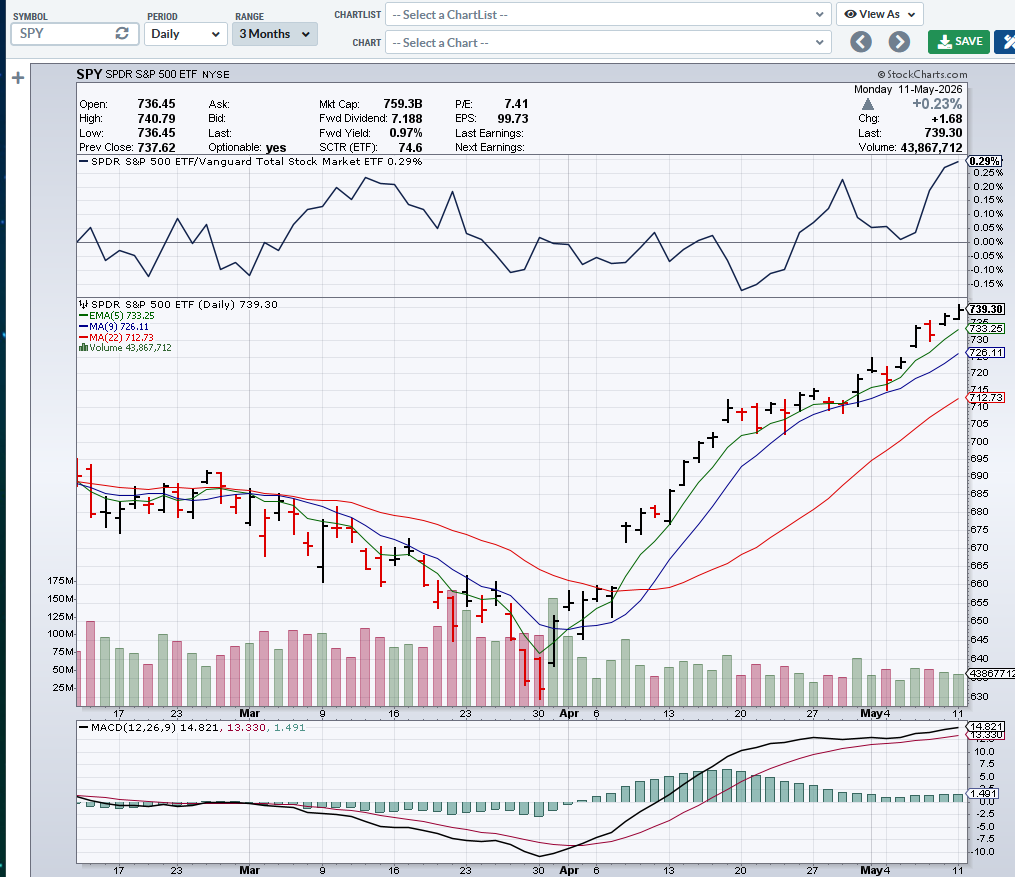Click the Fwd Dividend value 7.188

tap(407, 118)
